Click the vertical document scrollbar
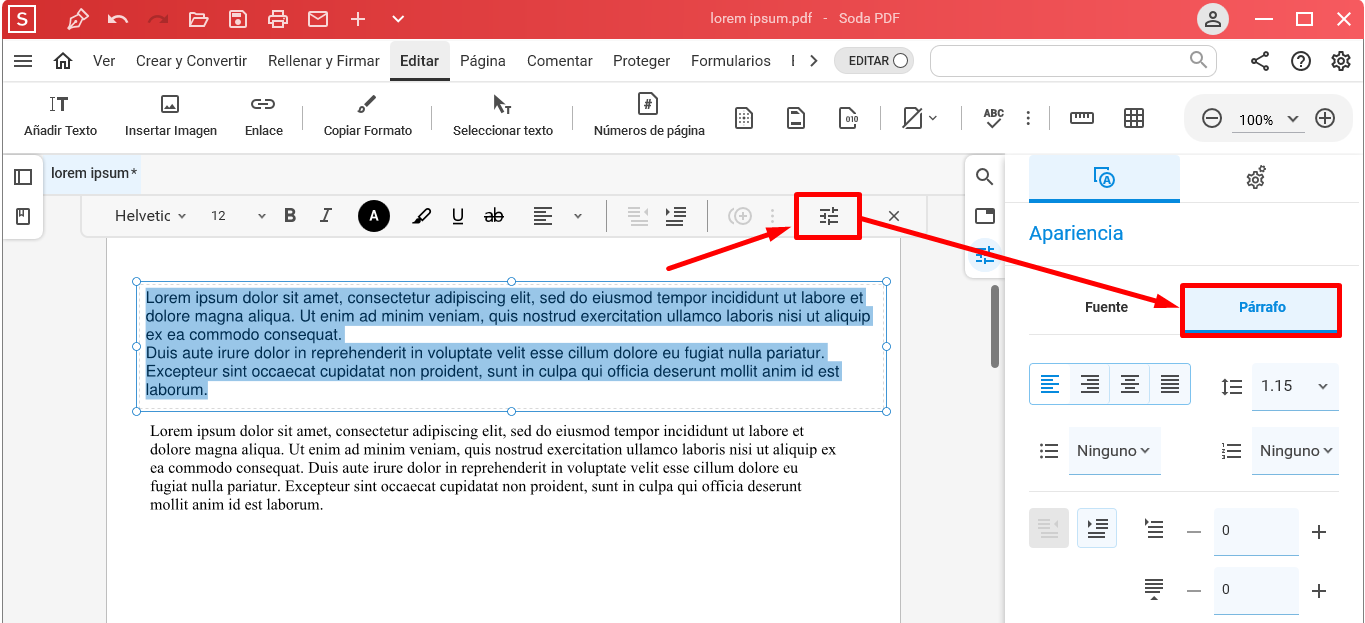 click(x=995, y=327)
